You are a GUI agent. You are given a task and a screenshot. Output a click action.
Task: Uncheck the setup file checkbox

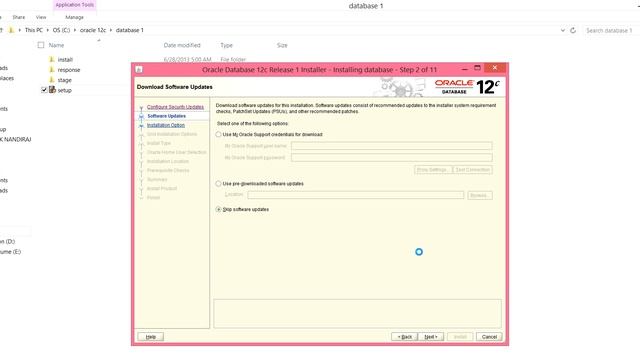[44, 90]
